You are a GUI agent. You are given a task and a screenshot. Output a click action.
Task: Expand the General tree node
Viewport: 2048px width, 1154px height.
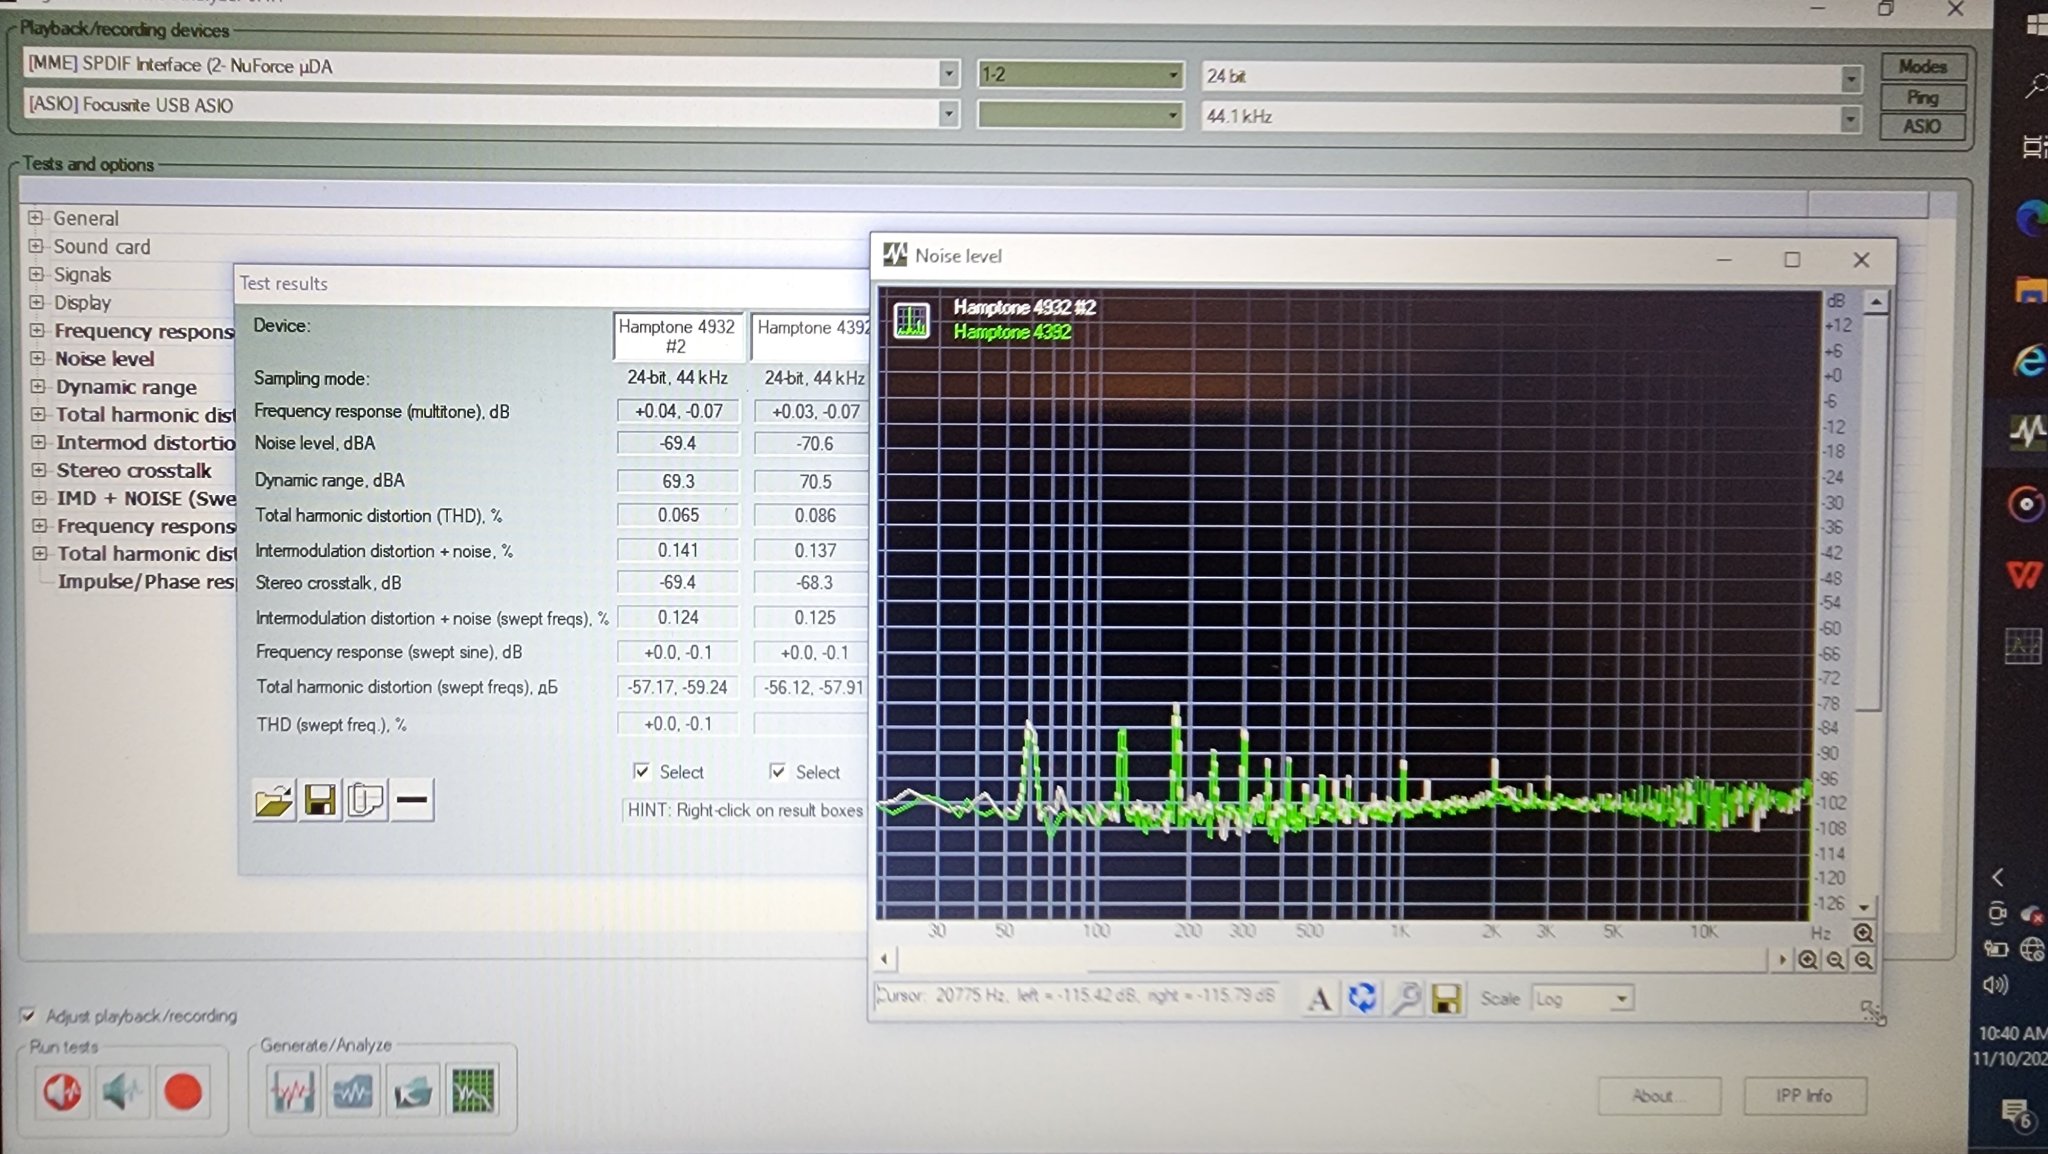[x=36, y=217]
